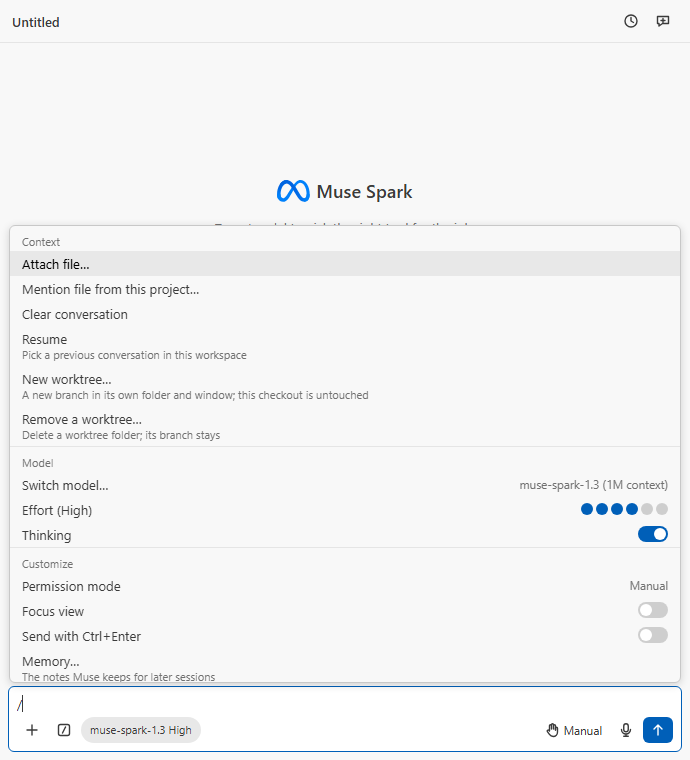Choose Remove a worktree… entry

click(x=345, y=427)
